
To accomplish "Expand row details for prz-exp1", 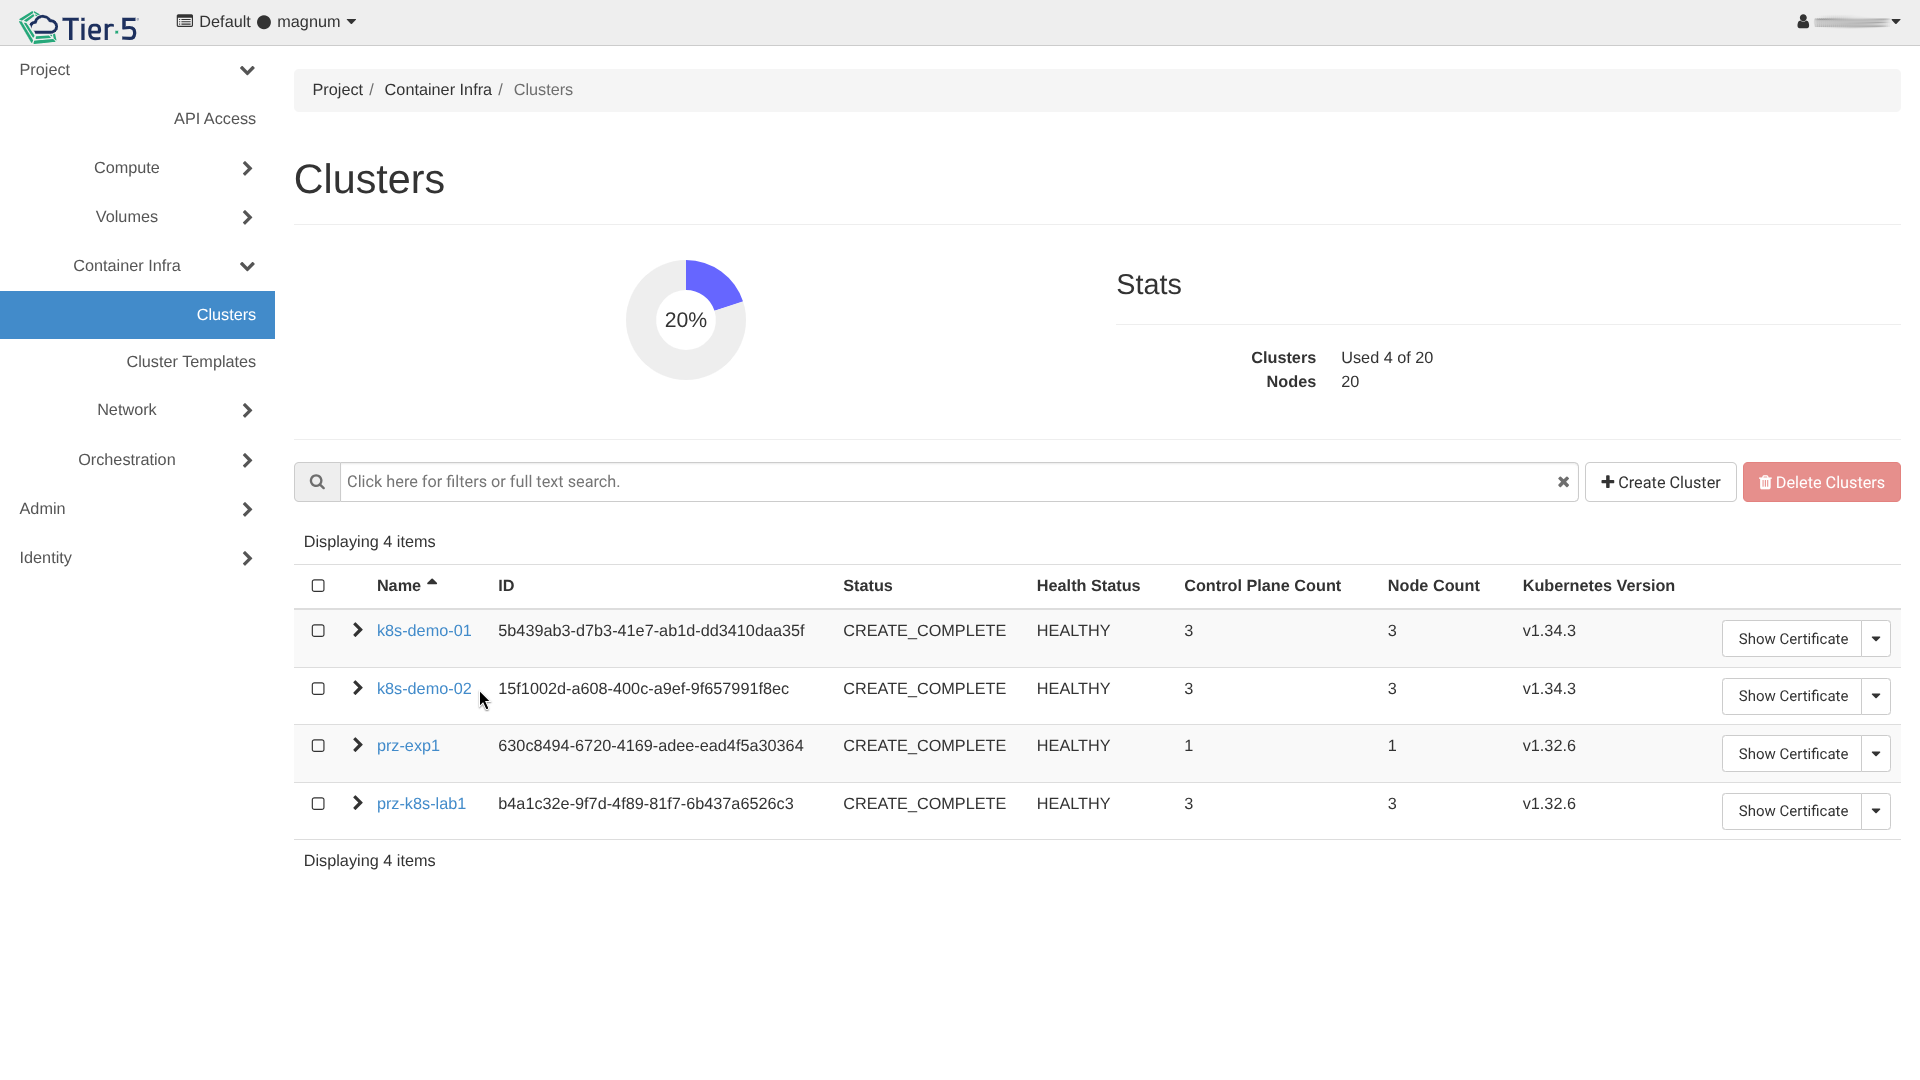I will coord(357,745).
